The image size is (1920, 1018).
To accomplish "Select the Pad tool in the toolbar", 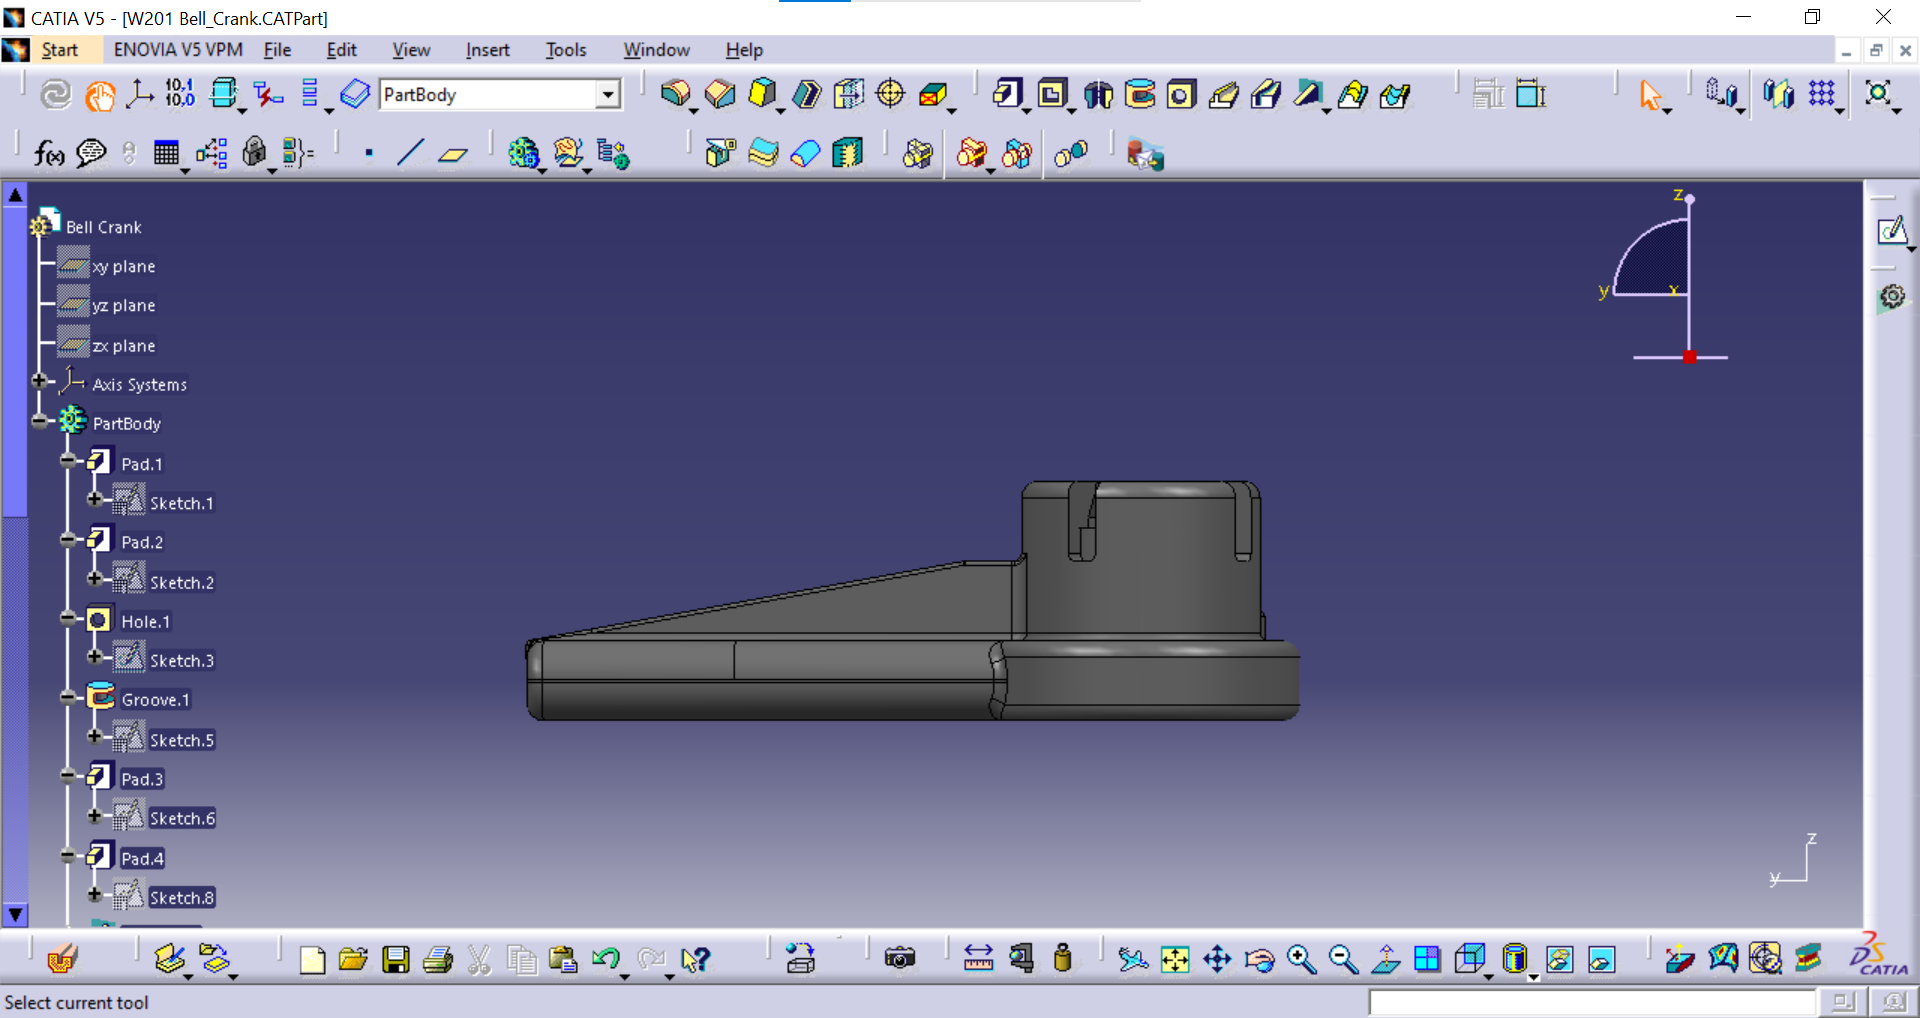I will (1007, 94).
